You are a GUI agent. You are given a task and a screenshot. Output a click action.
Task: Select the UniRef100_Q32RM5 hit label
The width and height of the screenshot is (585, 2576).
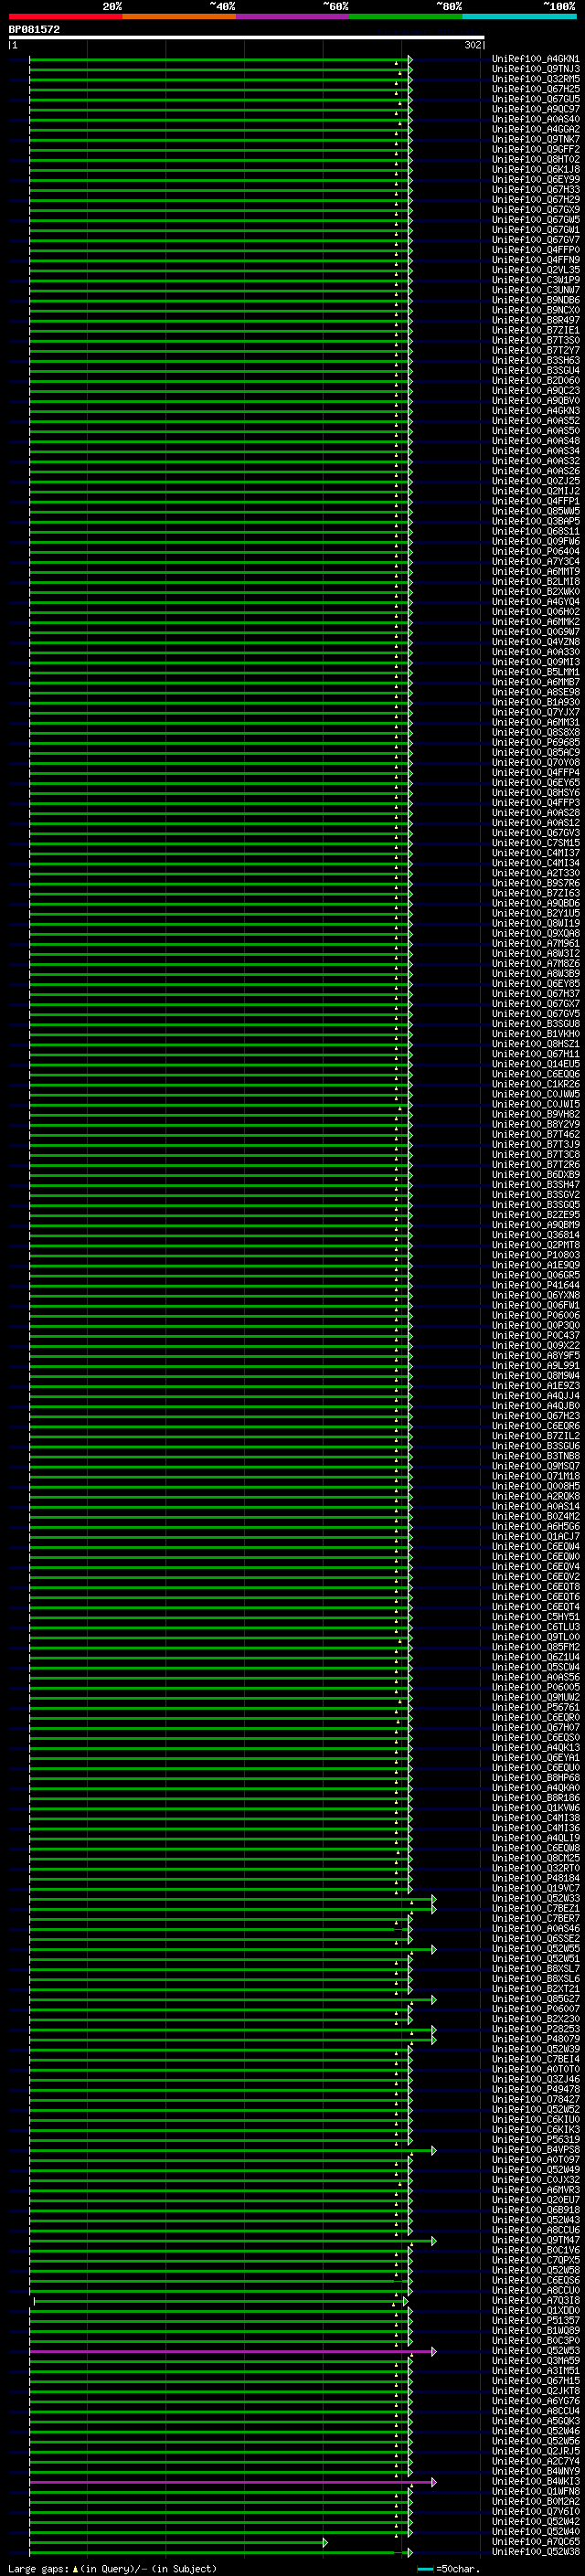pyautogui.click(x=536, y=79)
